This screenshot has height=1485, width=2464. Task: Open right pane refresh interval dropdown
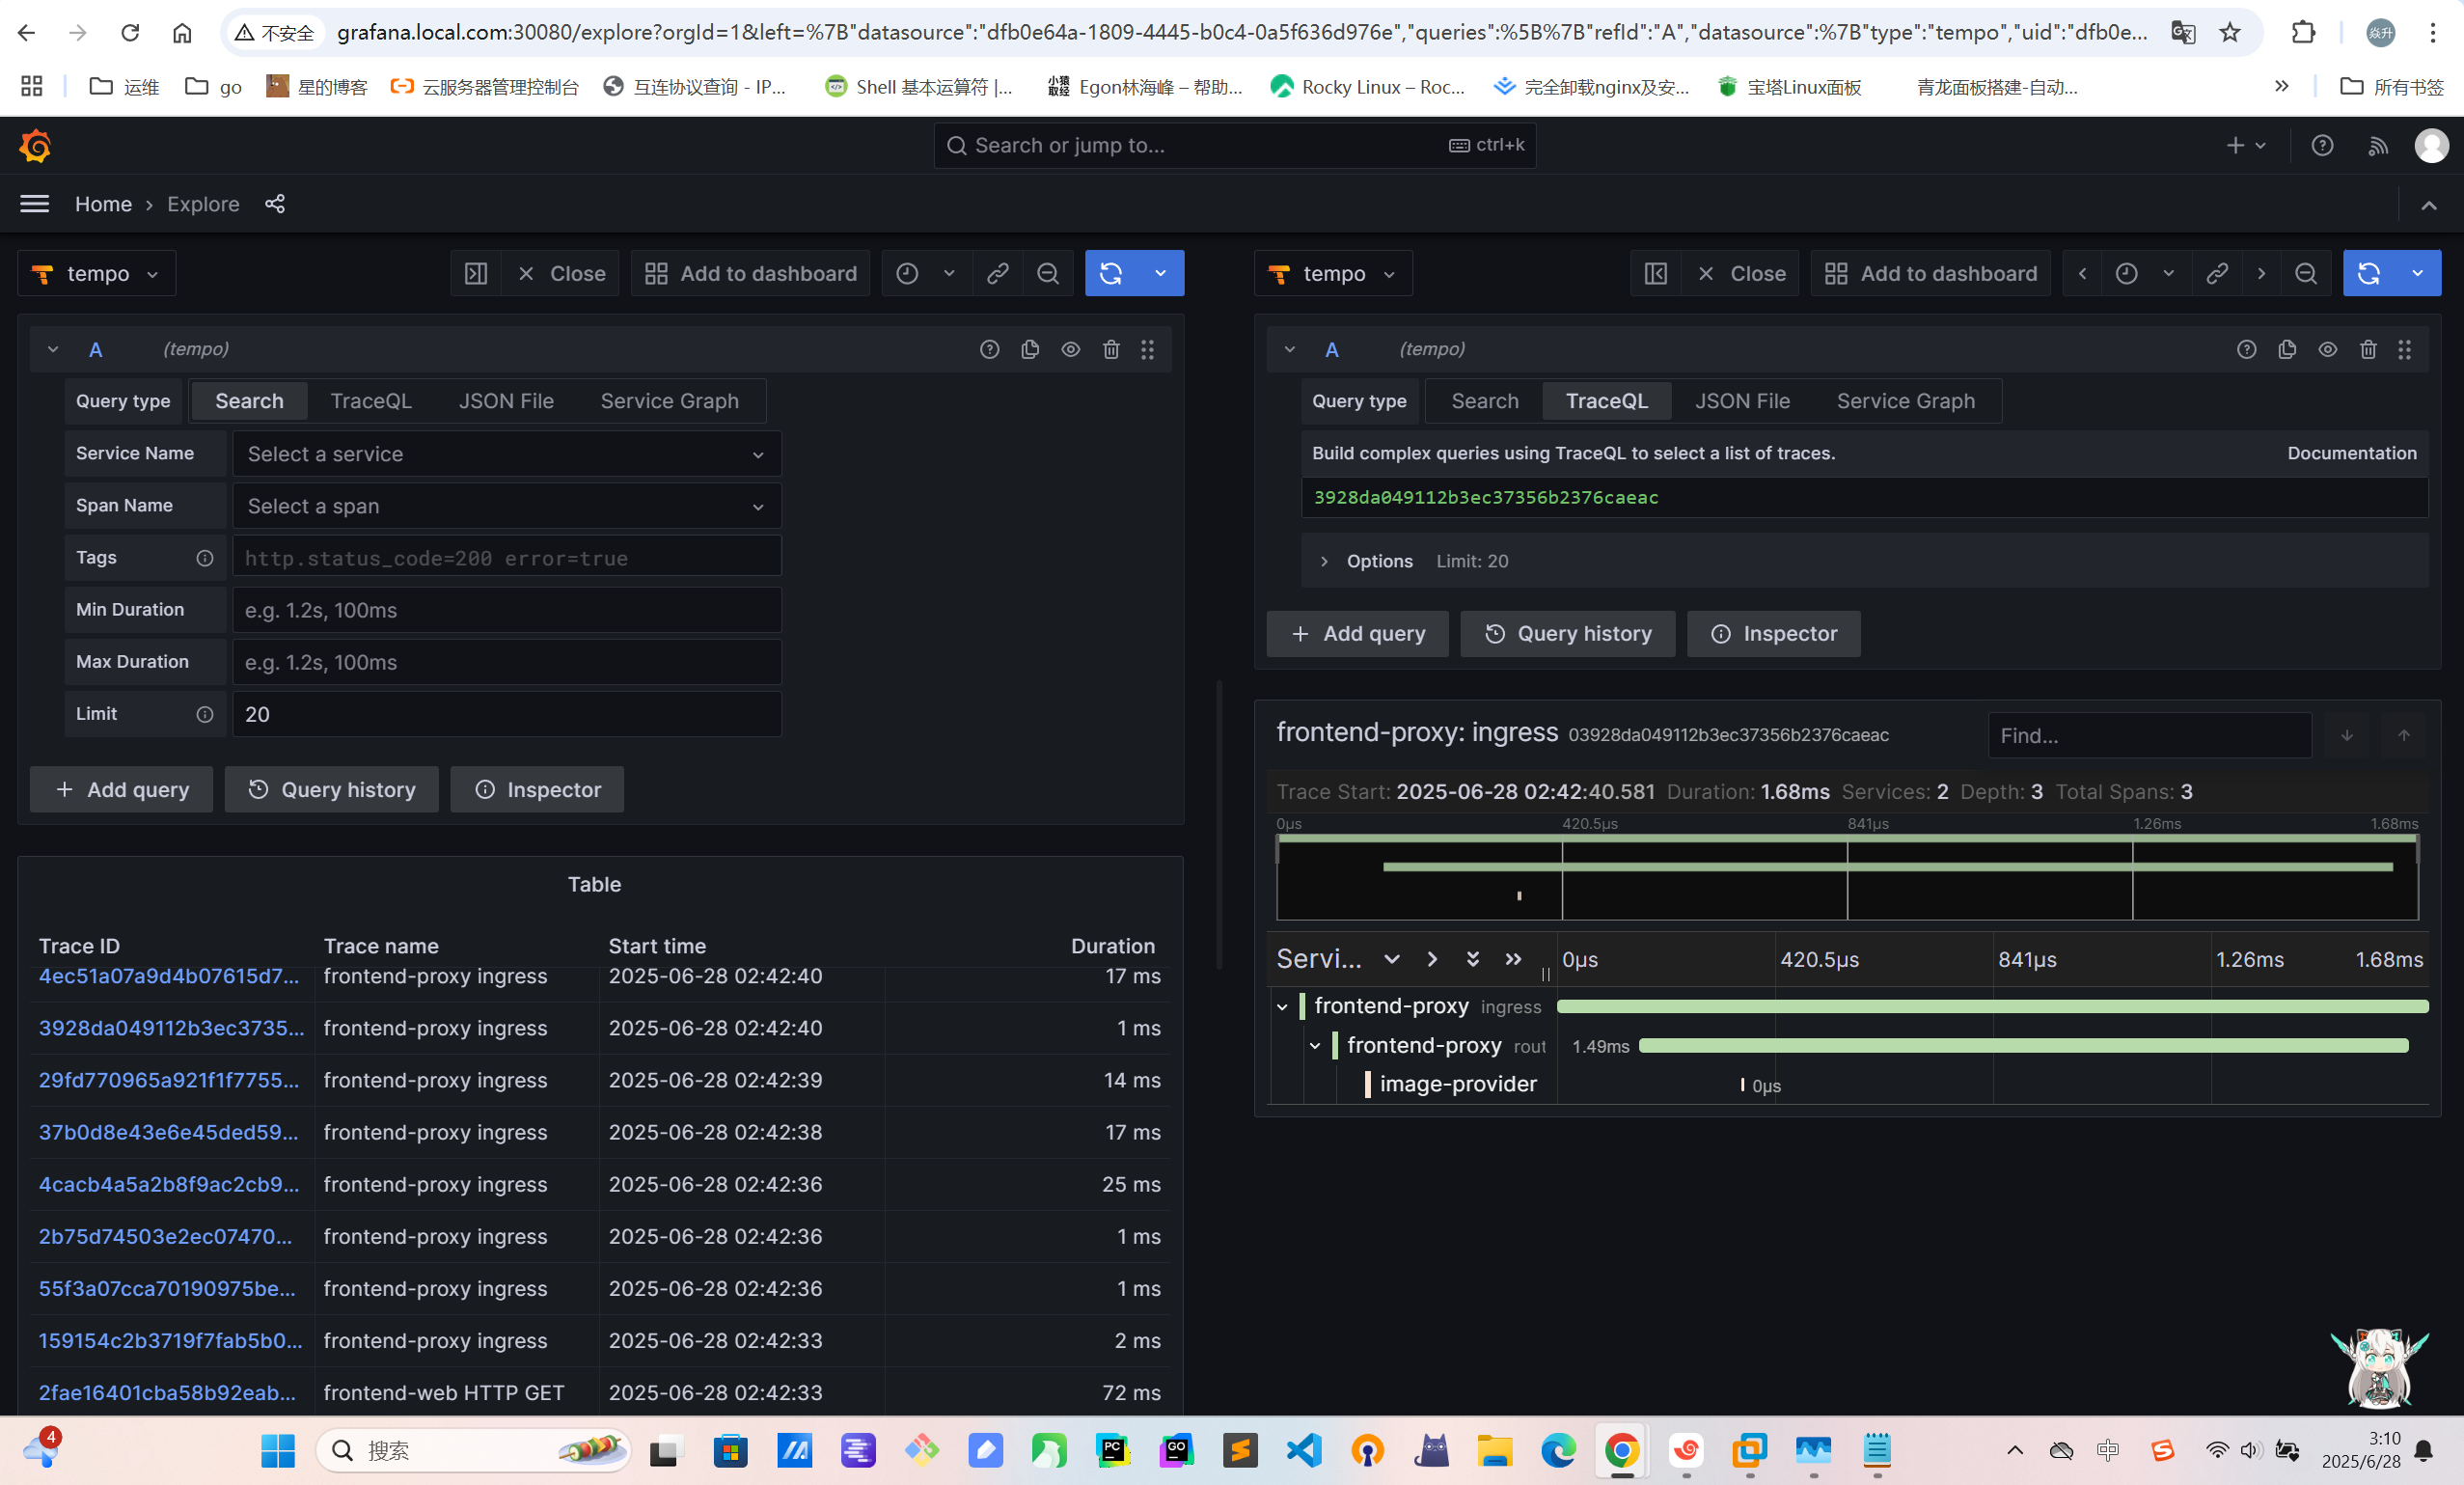[x=2418, y=274]
